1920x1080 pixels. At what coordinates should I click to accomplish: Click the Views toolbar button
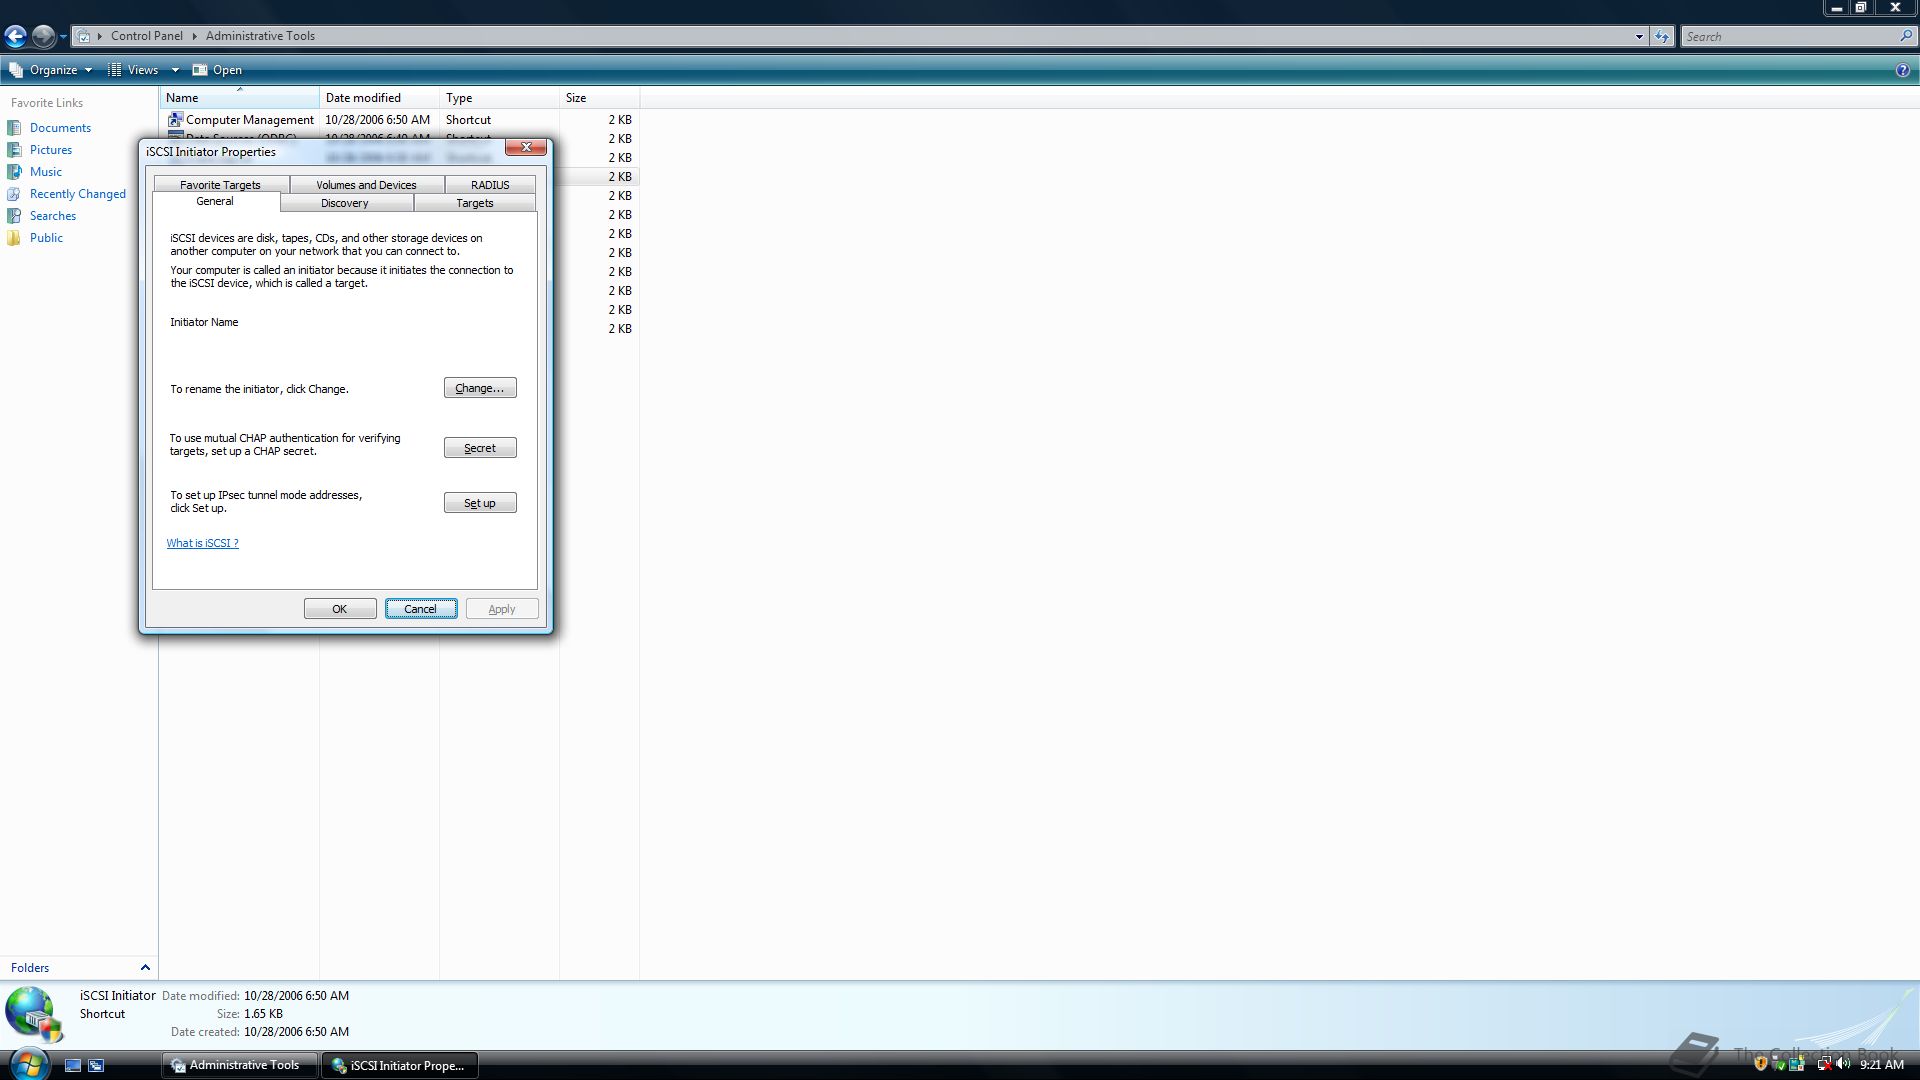[133, 70]
